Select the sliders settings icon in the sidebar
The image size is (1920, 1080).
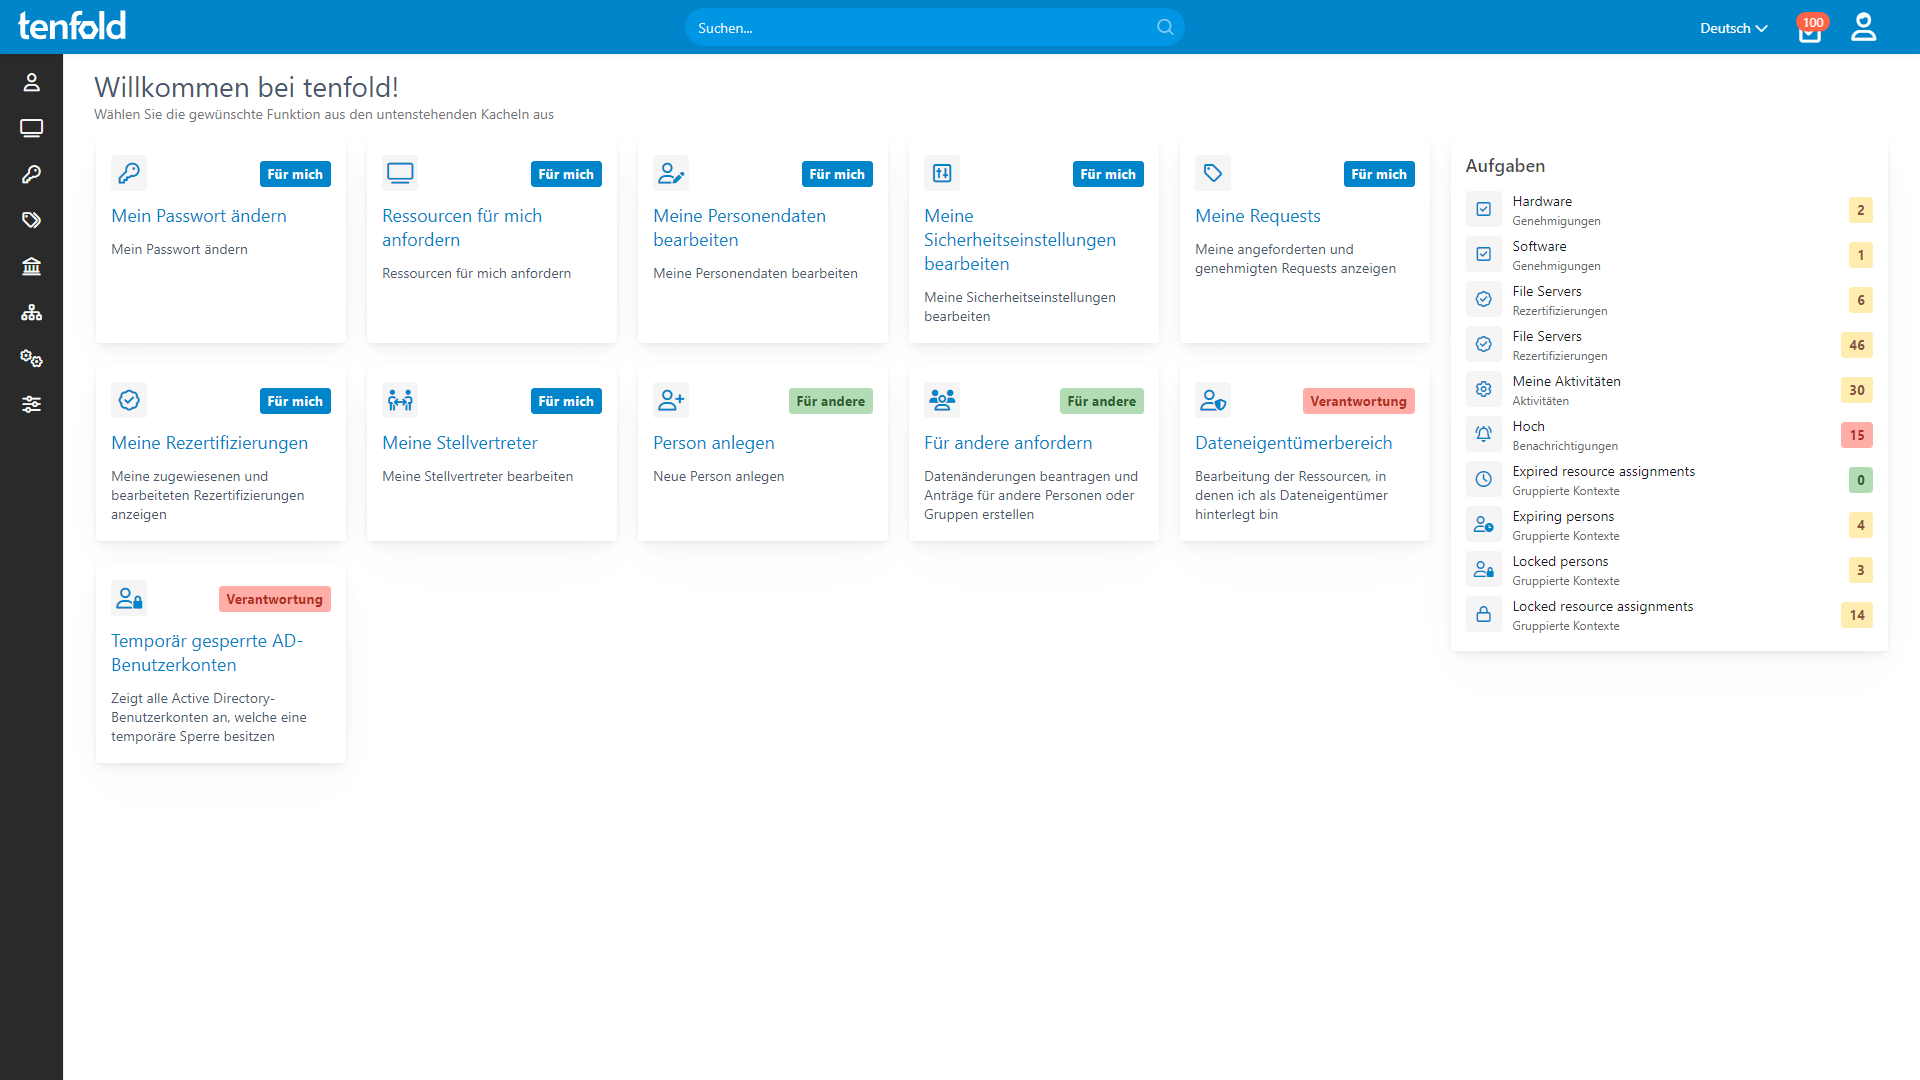31,404
